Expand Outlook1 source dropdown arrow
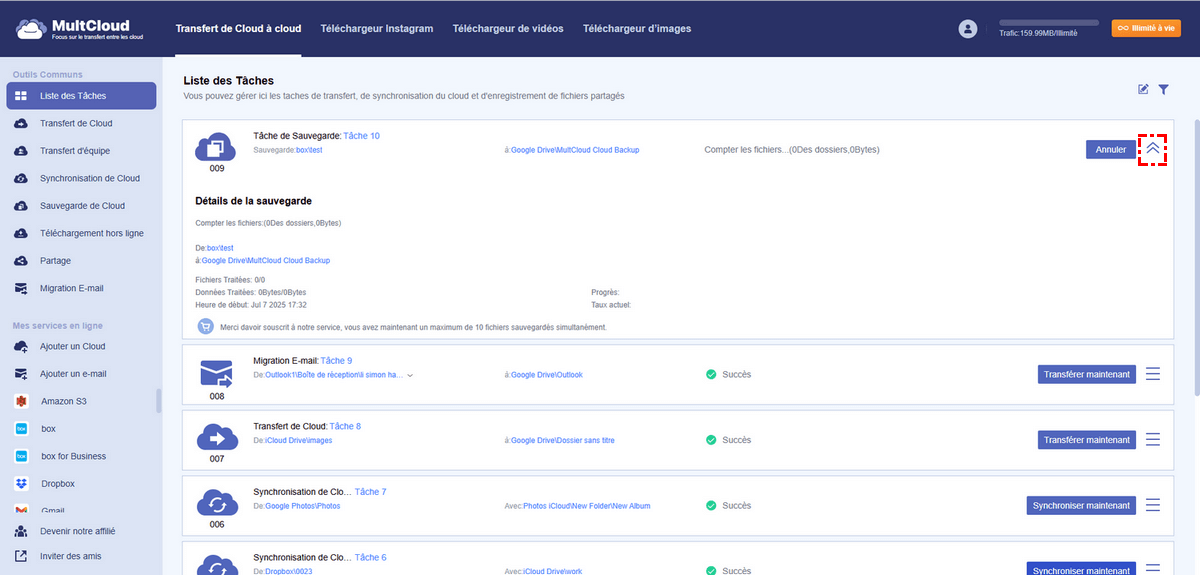The image size is (1200, 575). coord(410,375)
